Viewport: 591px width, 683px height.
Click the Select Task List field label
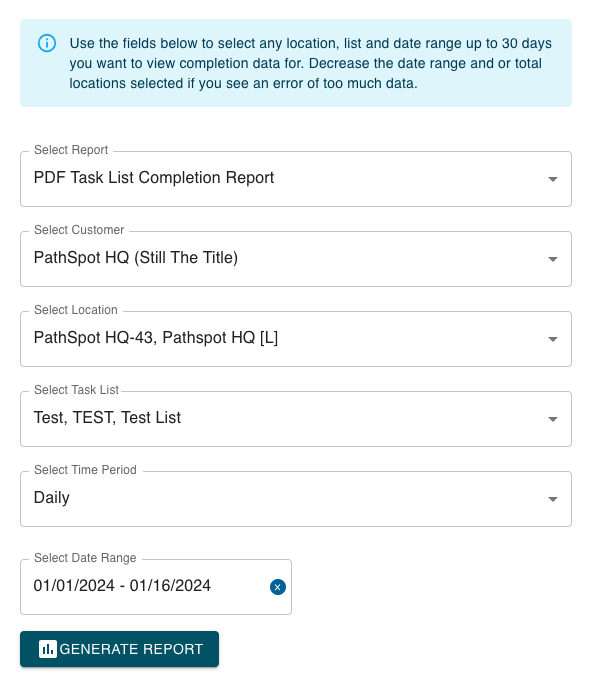tap(76, 390)
